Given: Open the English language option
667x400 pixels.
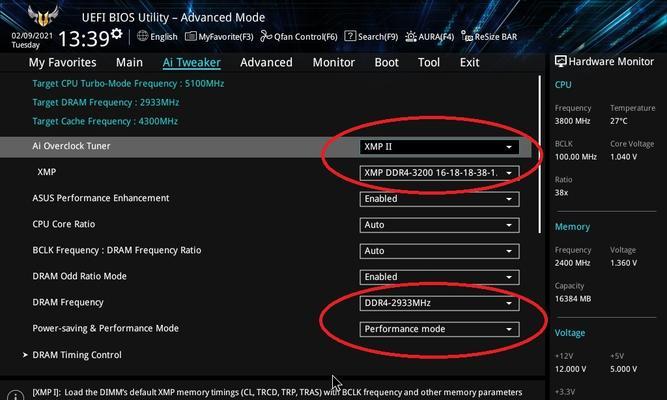Looking at the screenshot, I should (164, 37).
